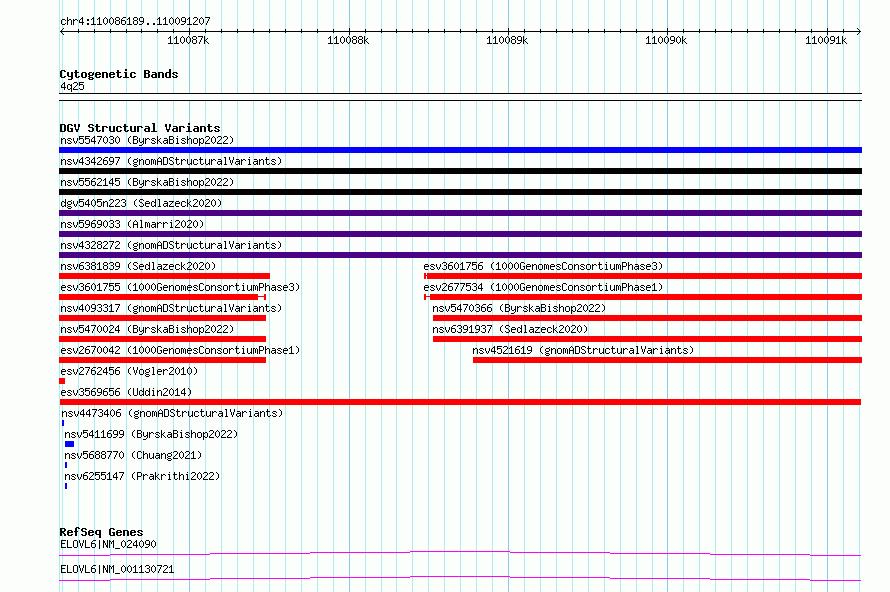Click variant label esv3569656 (Uddin2014)

126,392
